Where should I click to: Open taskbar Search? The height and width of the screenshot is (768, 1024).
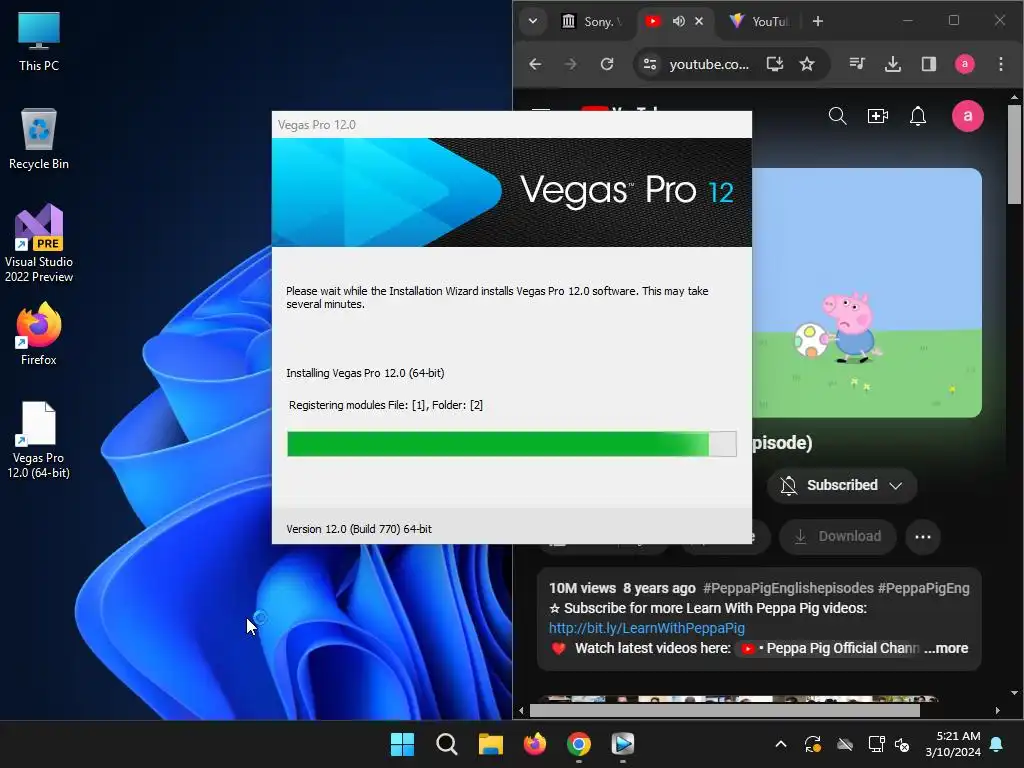click(x=447, y=744)
